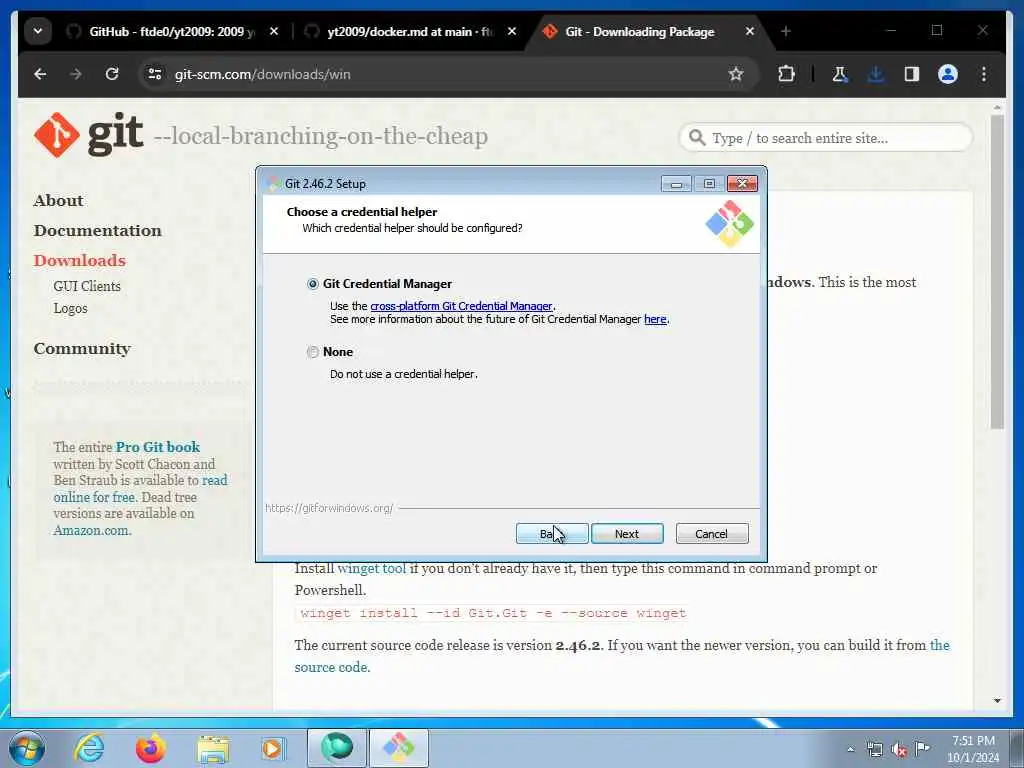The width and height of the screenshot is (1024, 768).
Task: Click the search magnifier icon
Action: (x=697, y=138)
